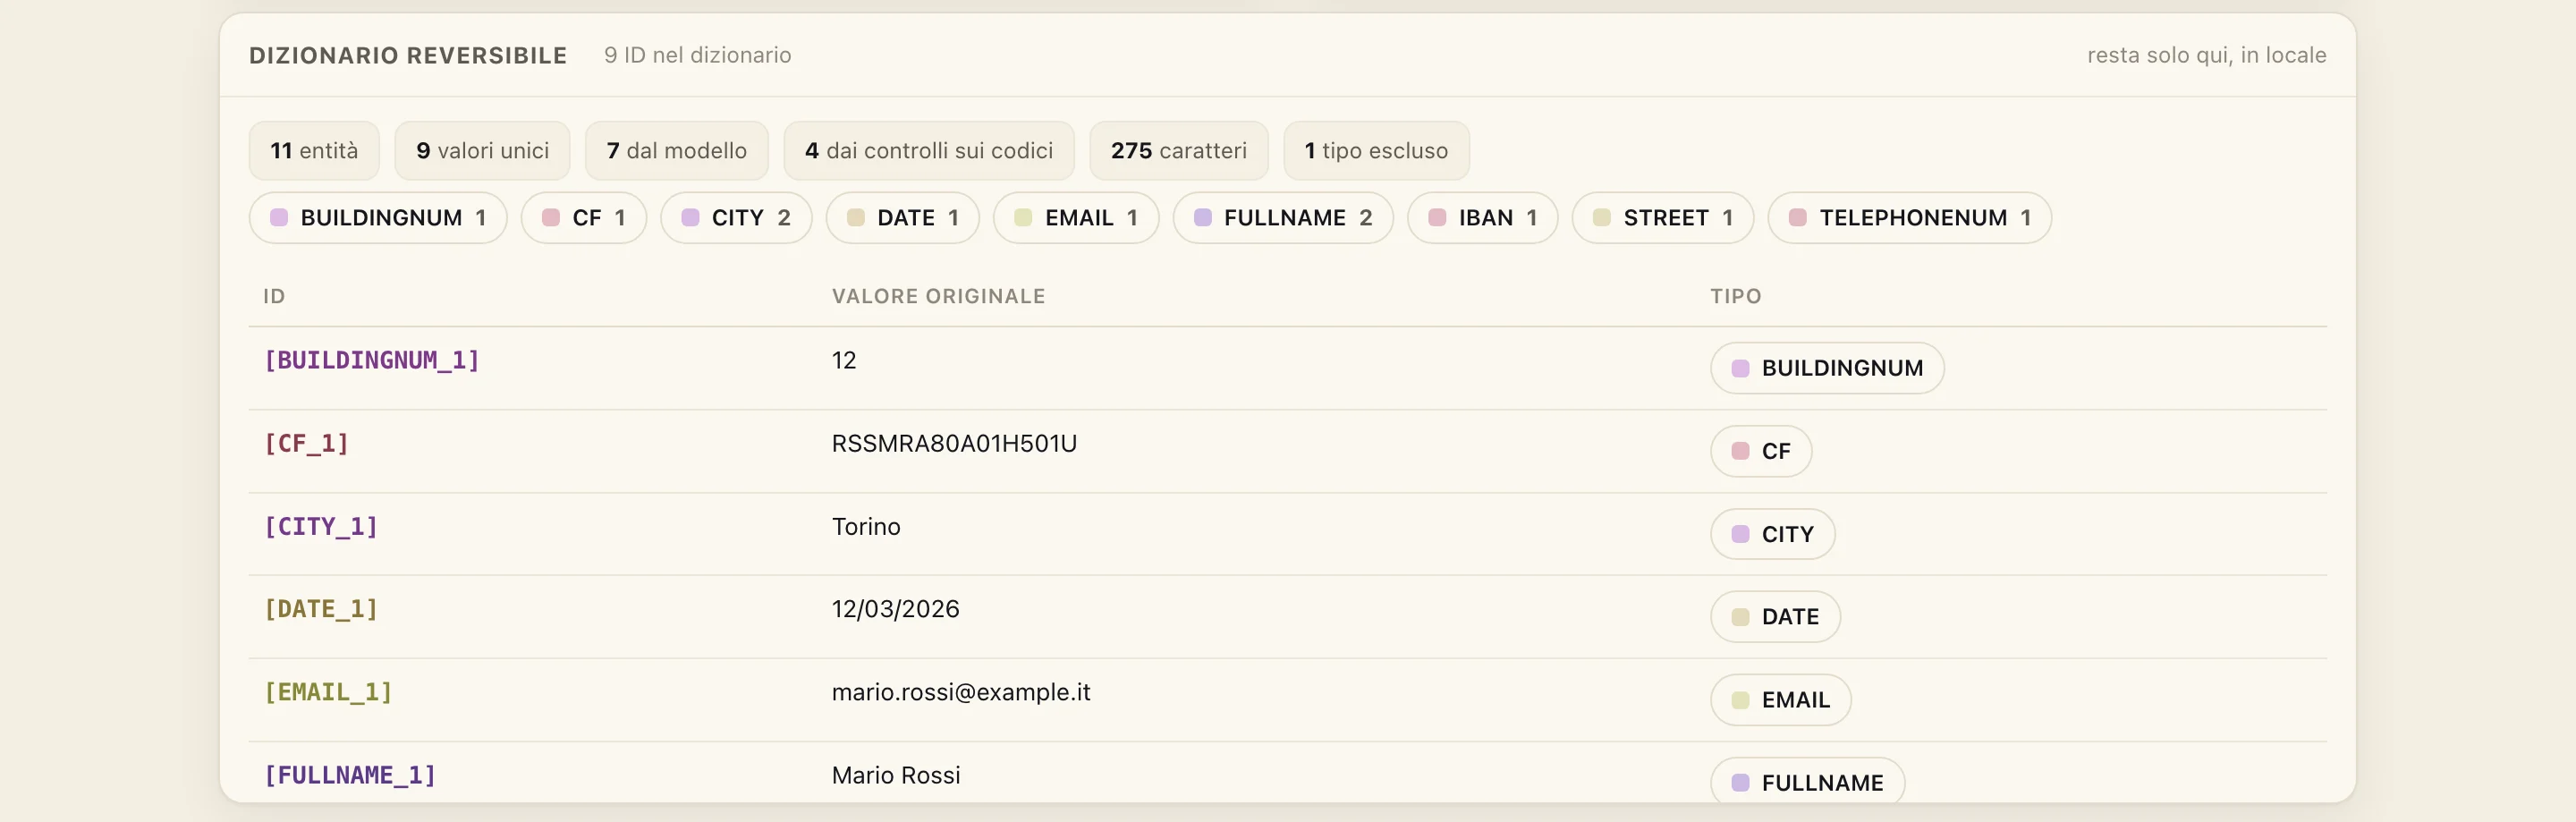The image size is (2576, 822).
Task: Select the TELEPHONENUM 1 type chip
Action: (x=1910, y=218)
